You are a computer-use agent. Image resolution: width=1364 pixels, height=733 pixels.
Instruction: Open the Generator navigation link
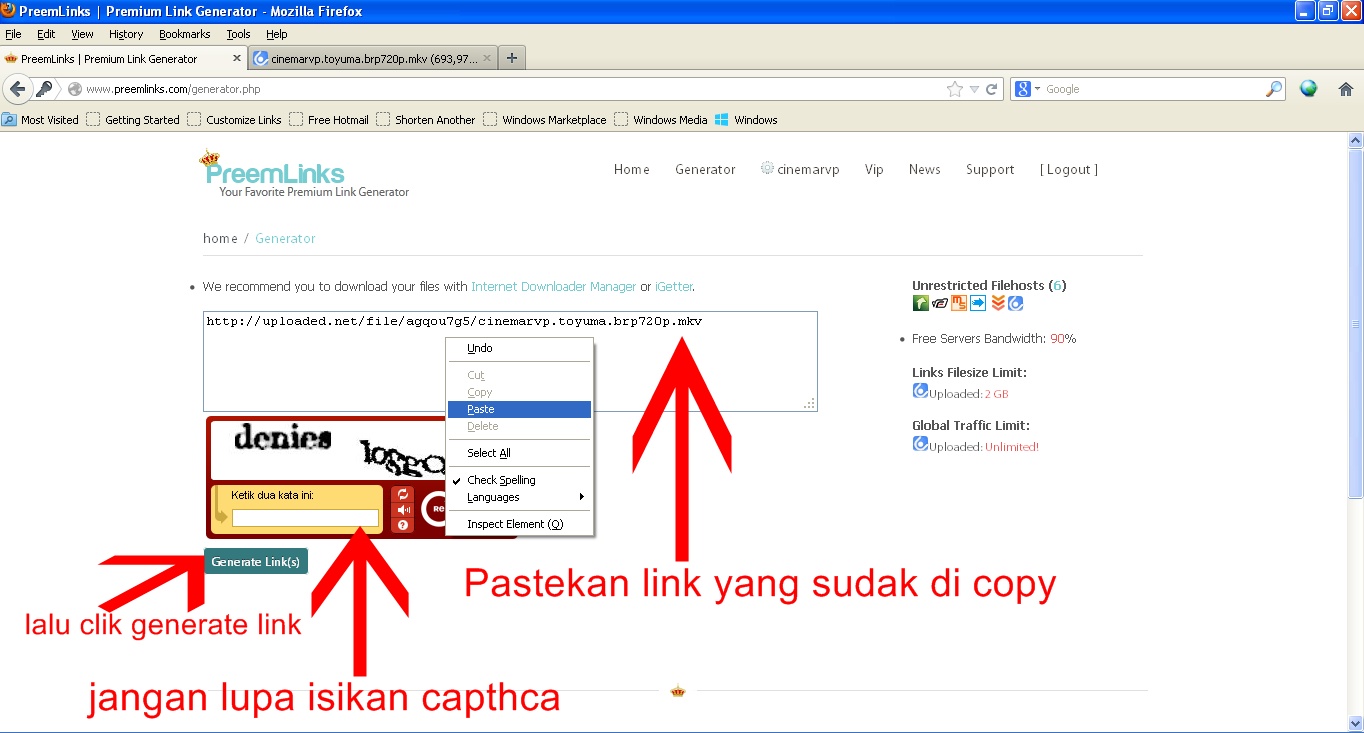[x=705, y=169]
